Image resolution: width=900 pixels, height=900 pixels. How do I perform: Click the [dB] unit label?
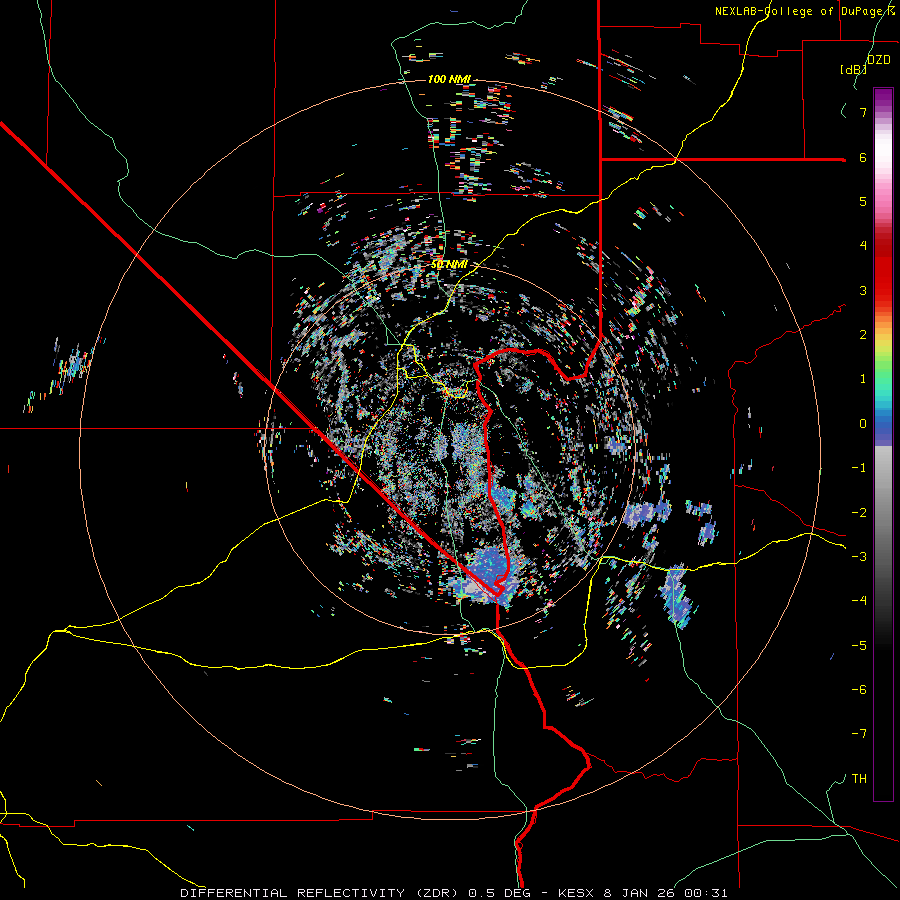coord(853,69)
